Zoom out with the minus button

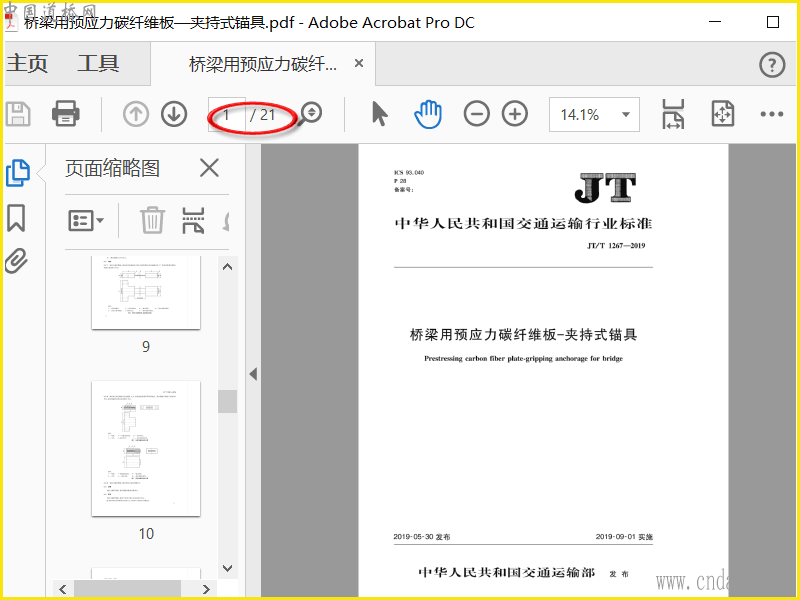477,114
